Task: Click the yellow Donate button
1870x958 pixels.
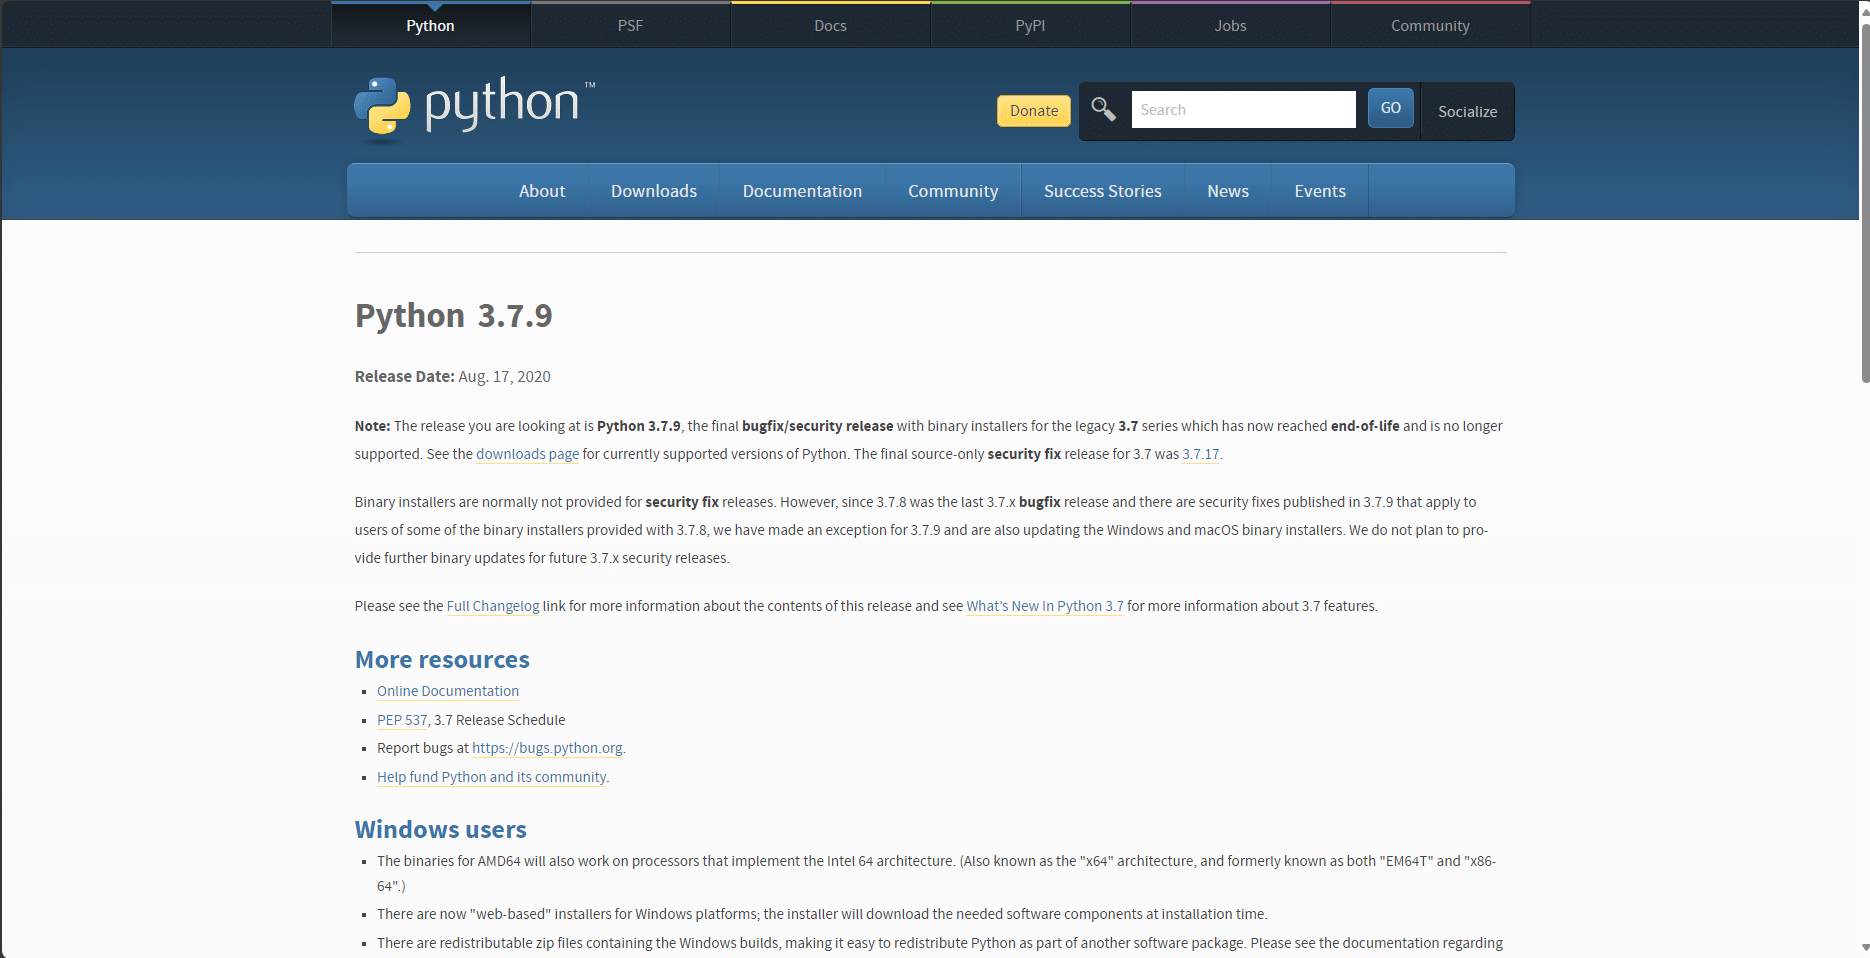Action: coord(1033,111)
